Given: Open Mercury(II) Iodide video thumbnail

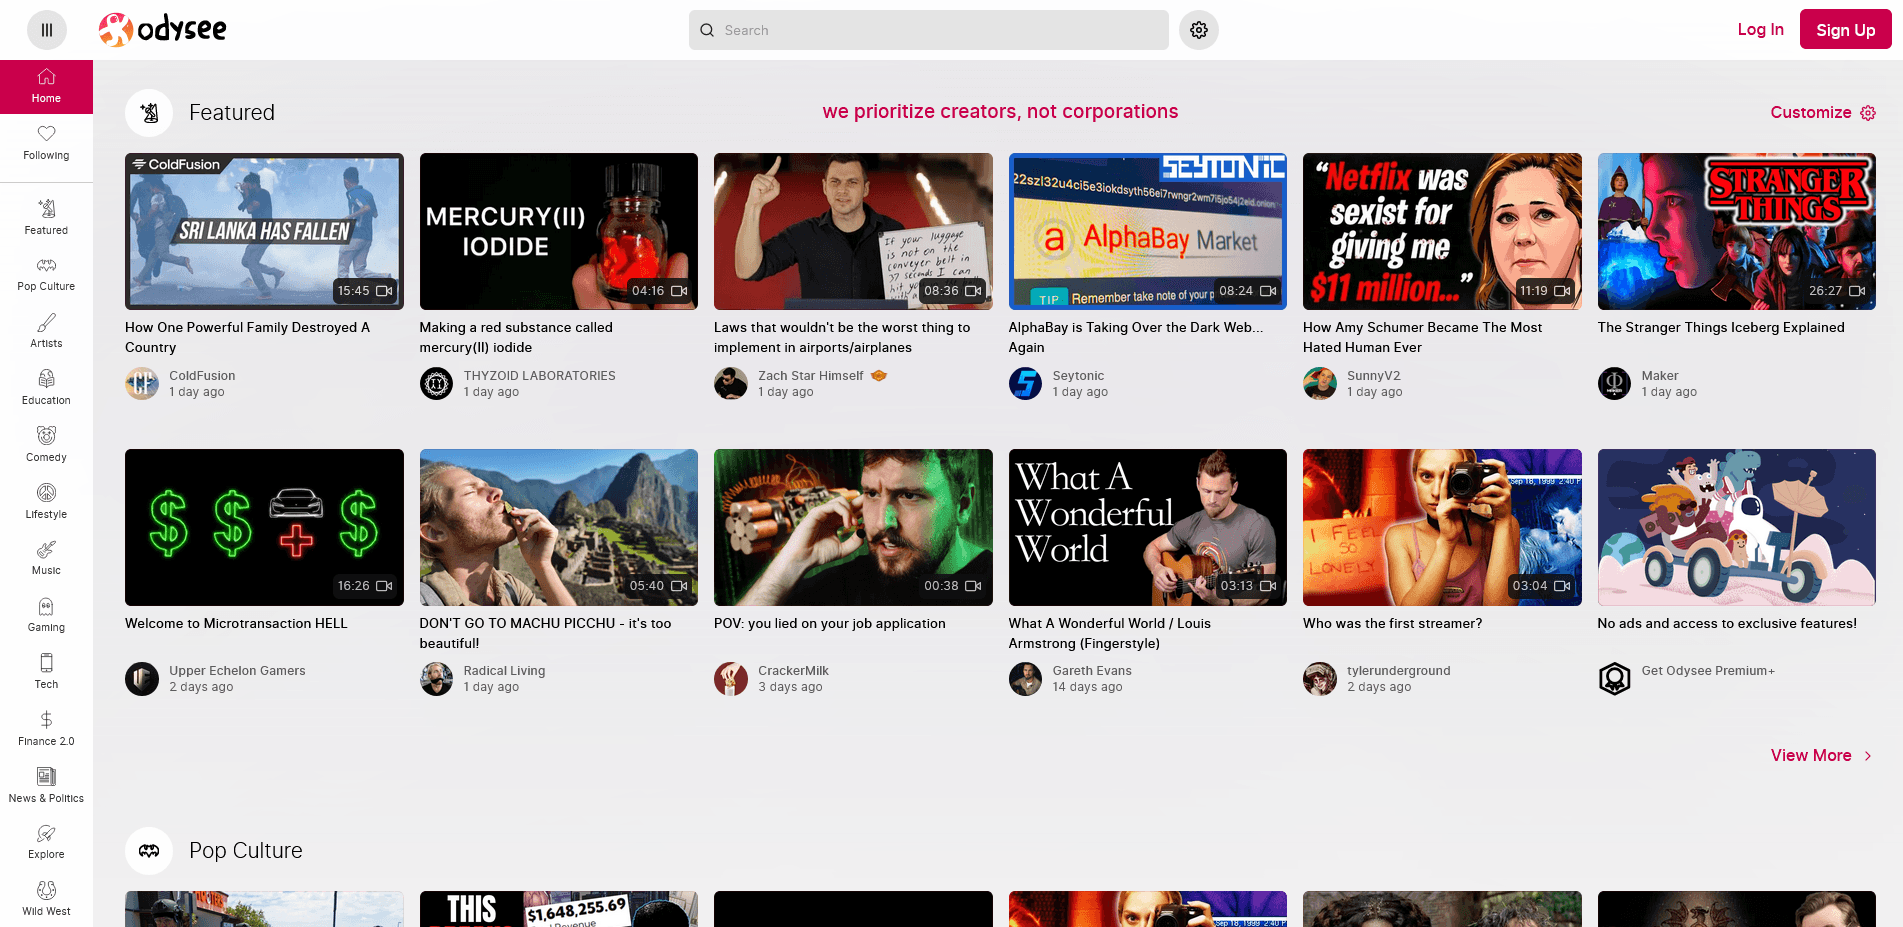Looking at the screenshot, I should click(559, 231).
